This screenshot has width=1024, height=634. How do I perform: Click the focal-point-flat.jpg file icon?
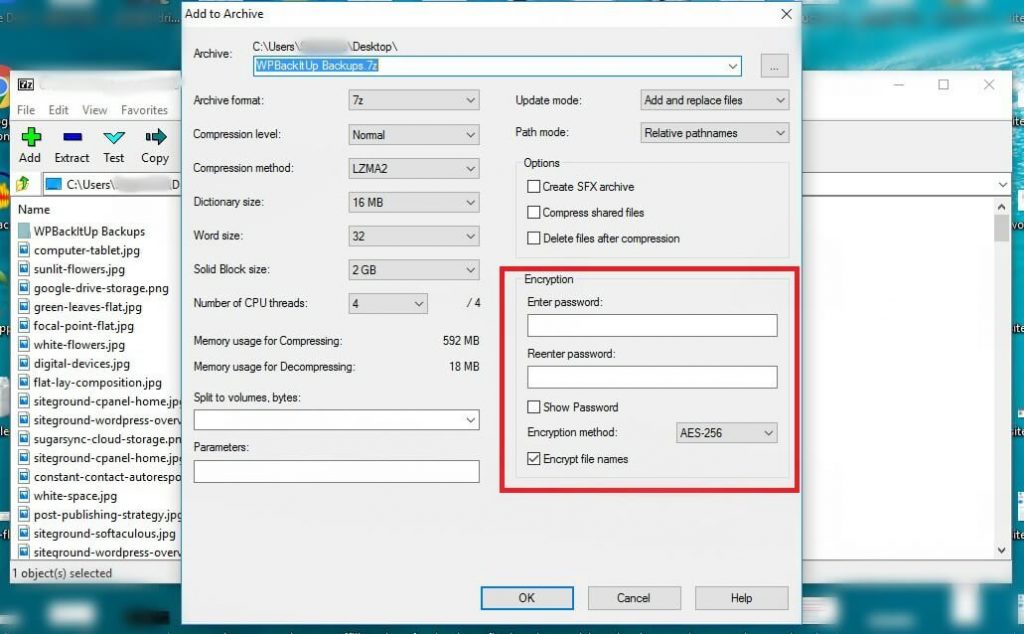24,325
